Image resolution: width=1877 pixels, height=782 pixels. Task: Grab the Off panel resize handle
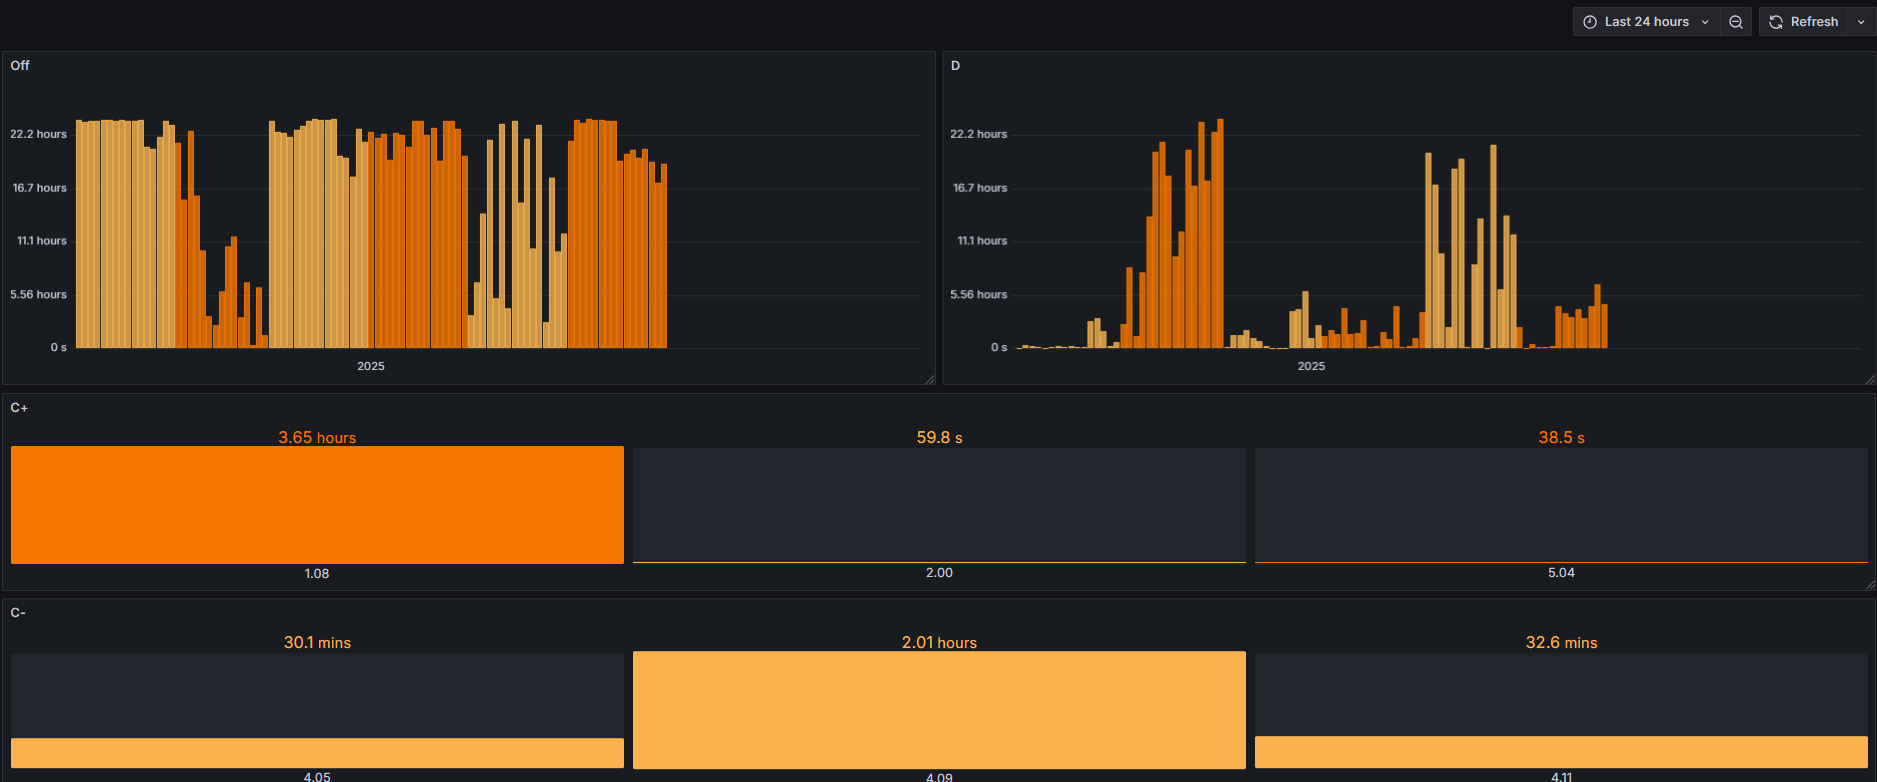point(929,379)
